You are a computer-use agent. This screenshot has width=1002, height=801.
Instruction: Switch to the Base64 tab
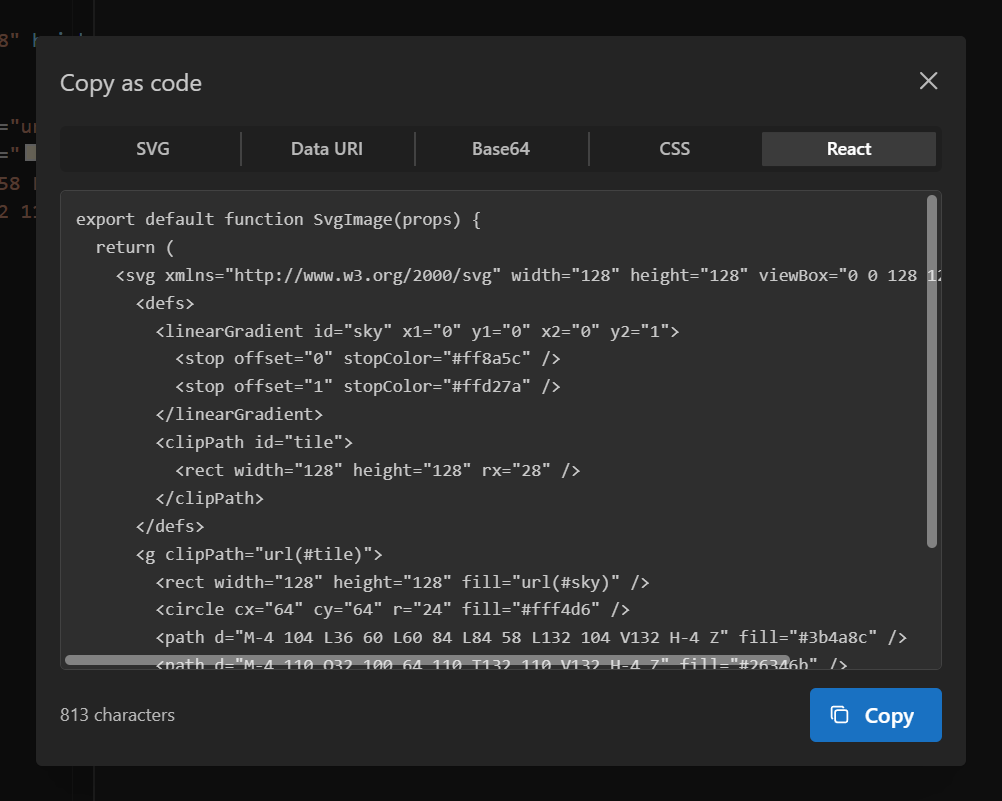(501, 149)
